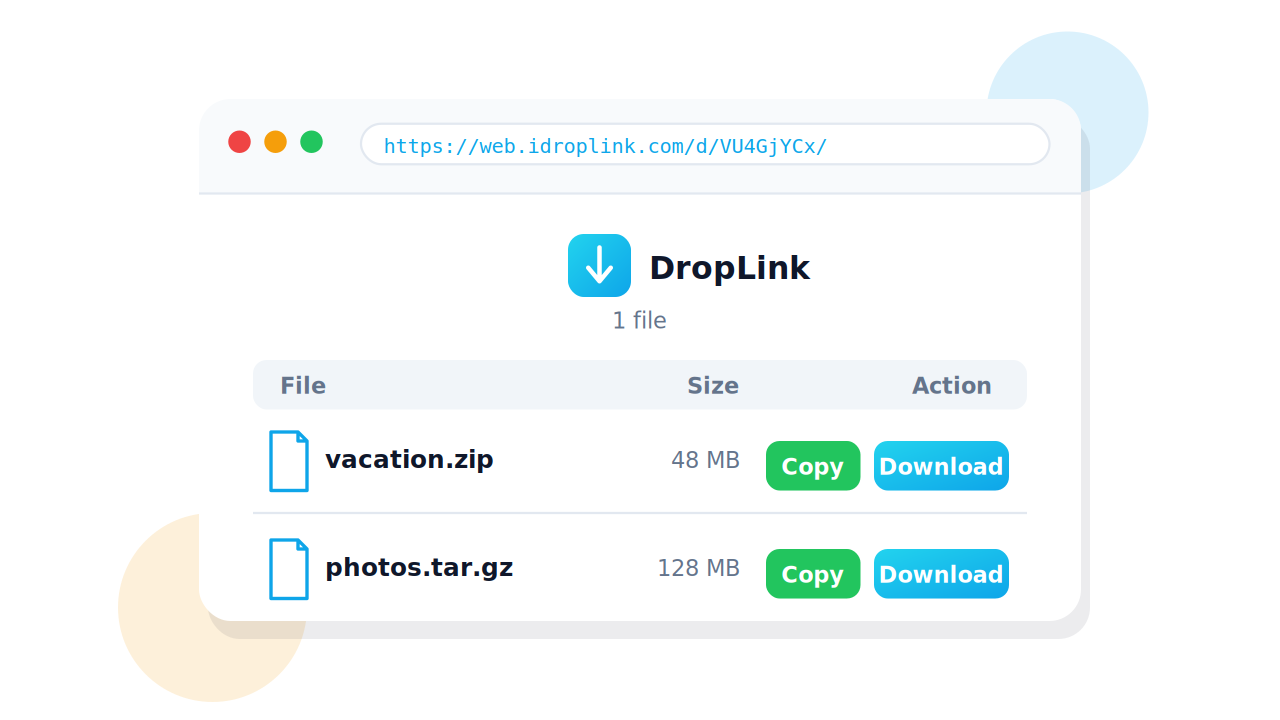Click the Action column header

click(952, 386)
